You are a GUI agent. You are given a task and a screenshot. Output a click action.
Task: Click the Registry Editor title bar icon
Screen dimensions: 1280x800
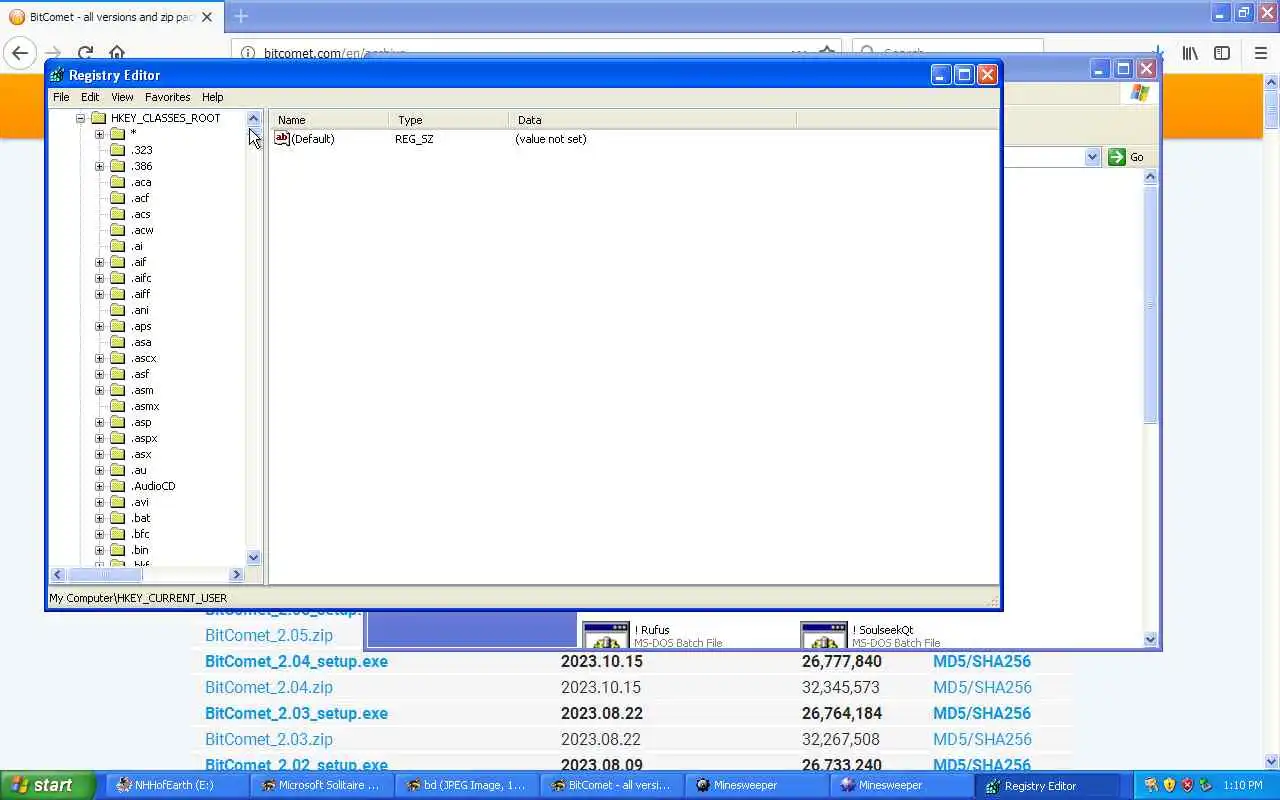[x=57, y=75]
